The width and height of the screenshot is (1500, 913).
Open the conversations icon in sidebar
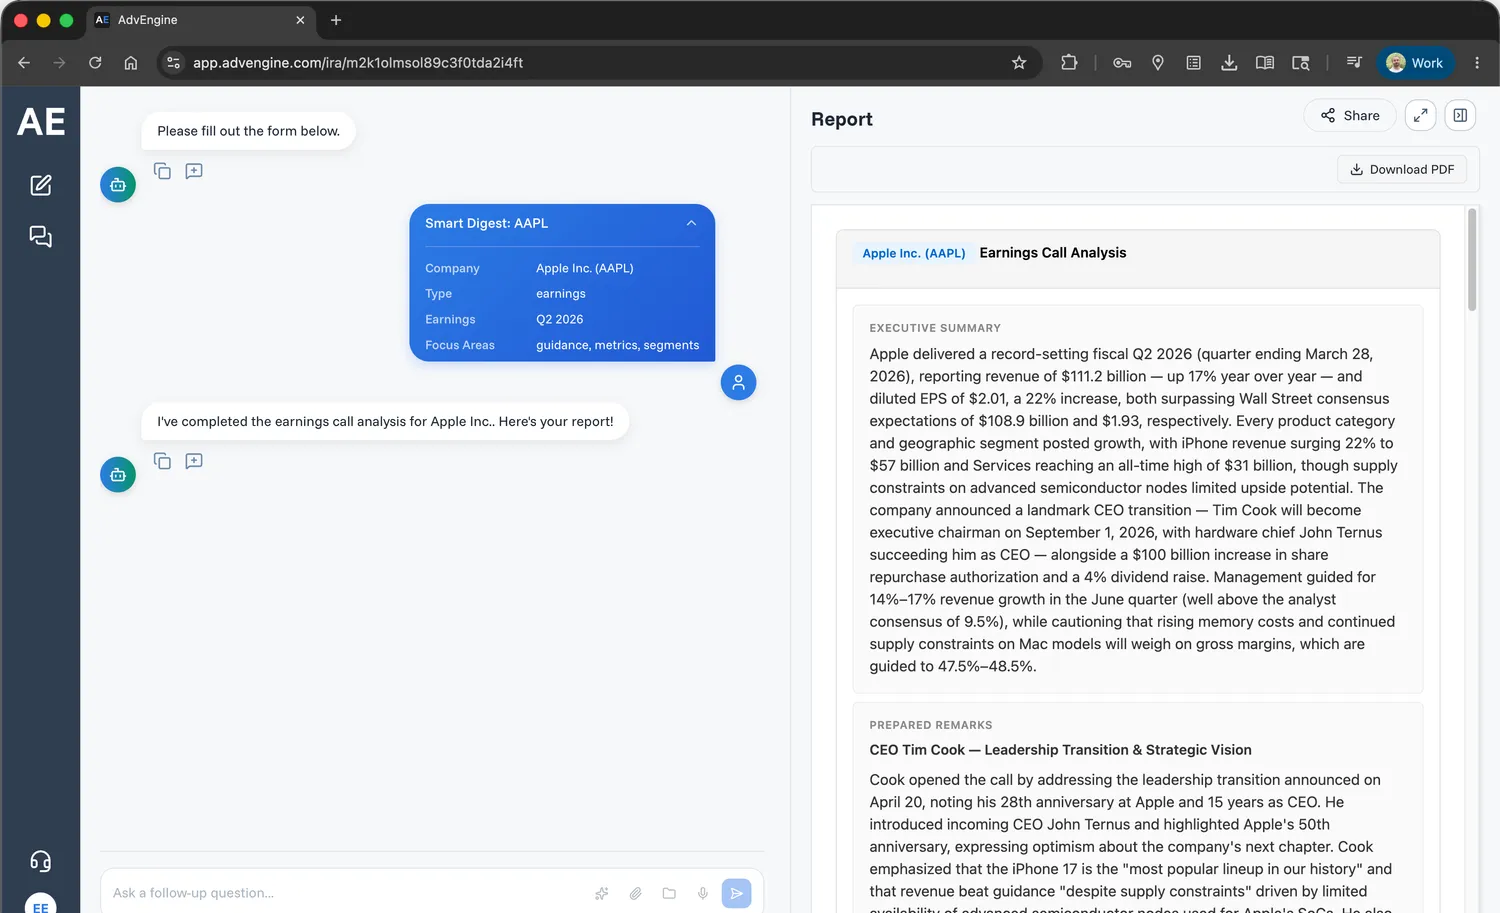41,237
